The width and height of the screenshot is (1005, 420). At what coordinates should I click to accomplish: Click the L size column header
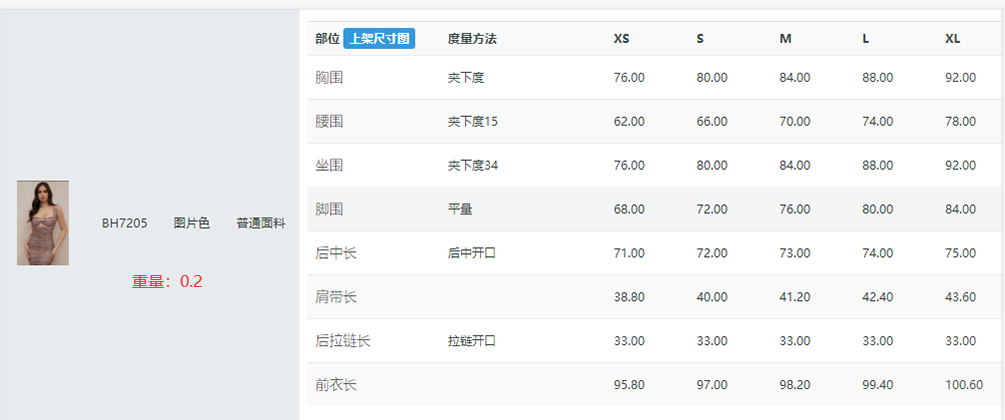tap(866, 38)
